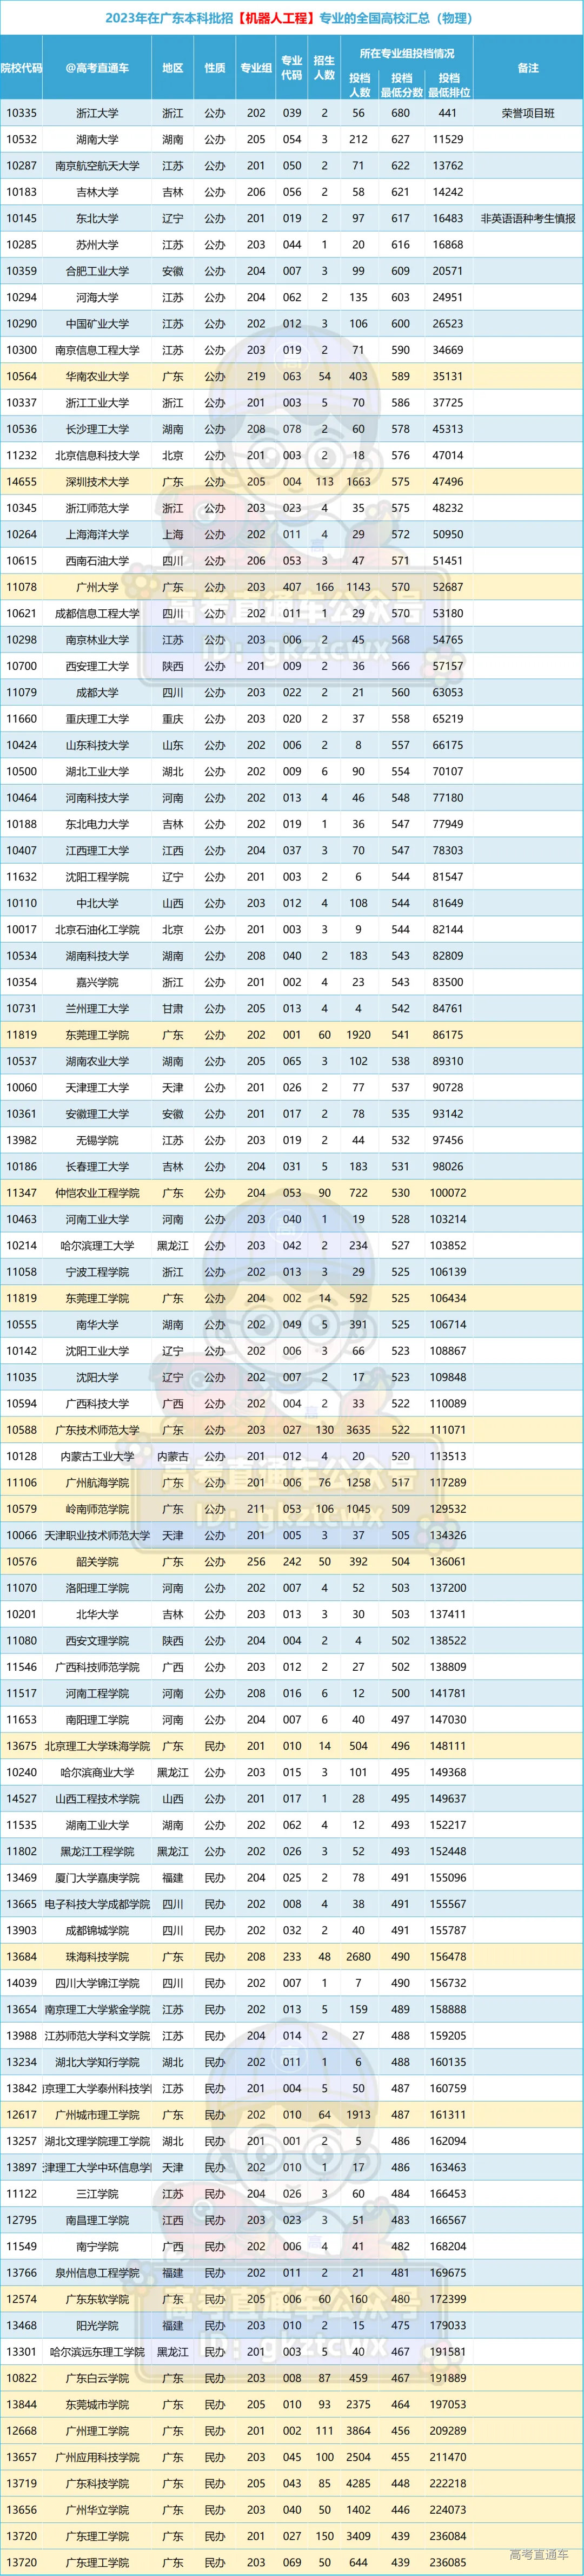Select the 广州航海学院 cell
This screenshot has height=2576, width=584.
(97, 1483)
